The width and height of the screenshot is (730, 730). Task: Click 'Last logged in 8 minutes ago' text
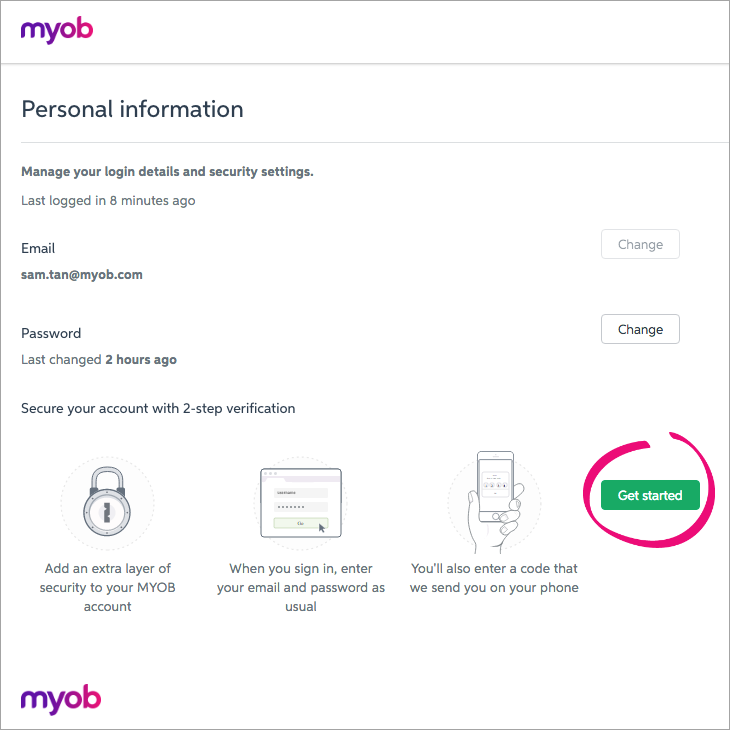coord(108,201)
